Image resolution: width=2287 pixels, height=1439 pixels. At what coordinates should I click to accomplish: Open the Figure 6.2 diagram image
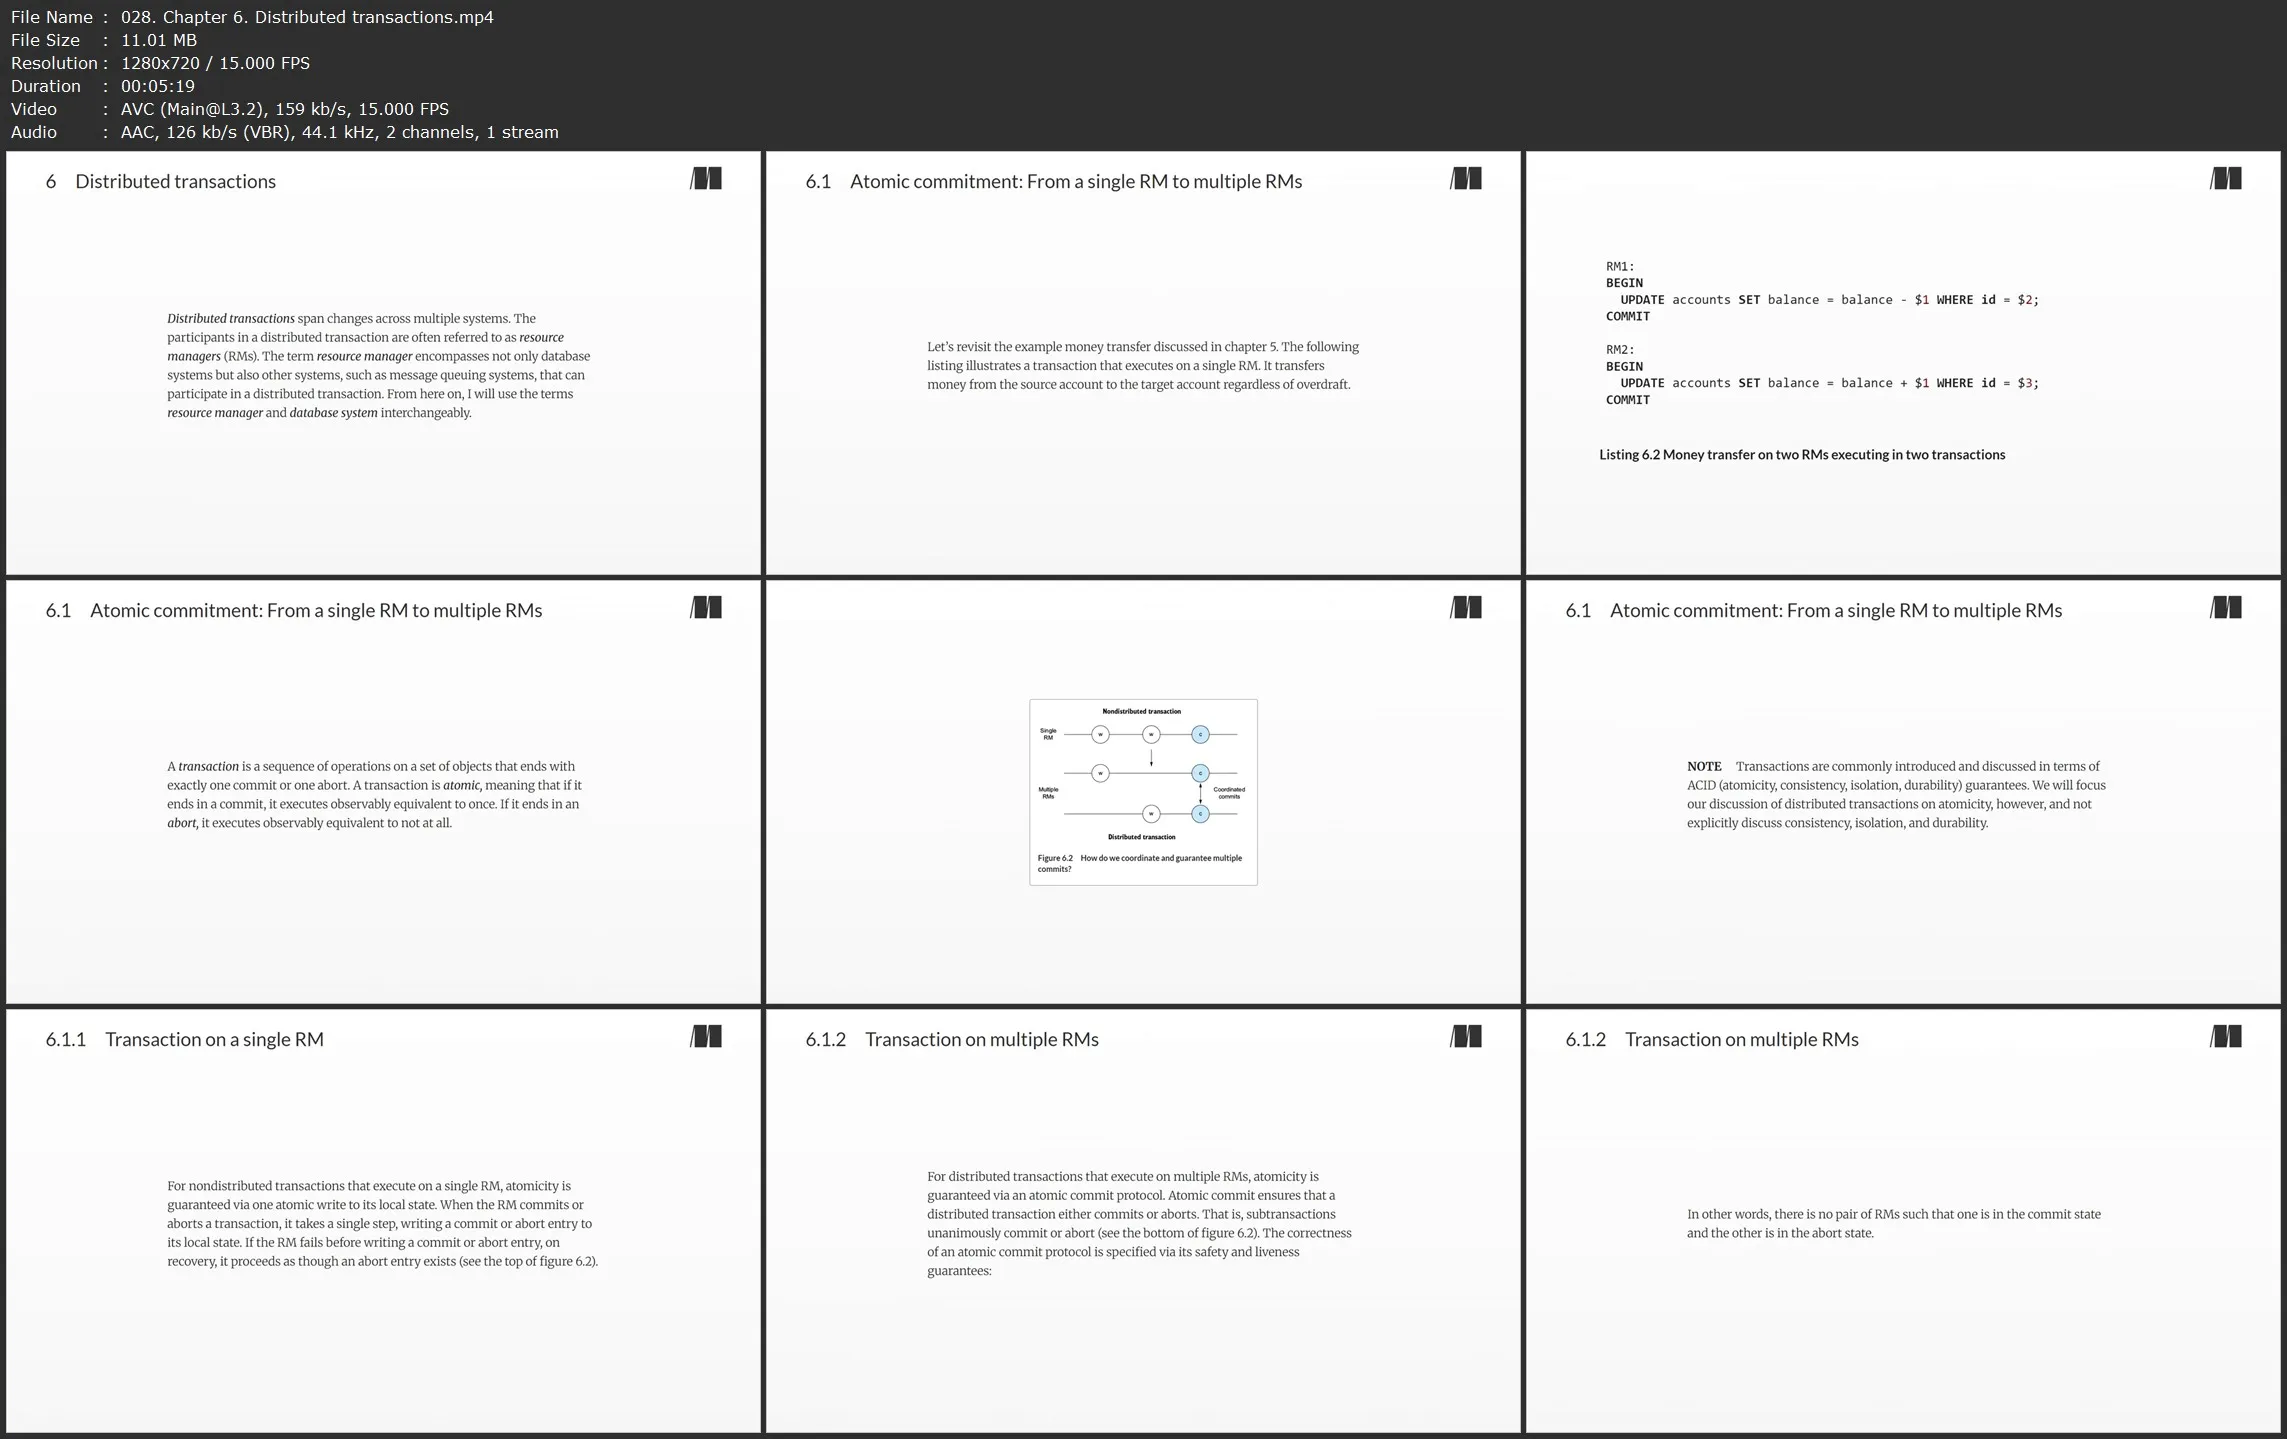[x=1143, y=791]
